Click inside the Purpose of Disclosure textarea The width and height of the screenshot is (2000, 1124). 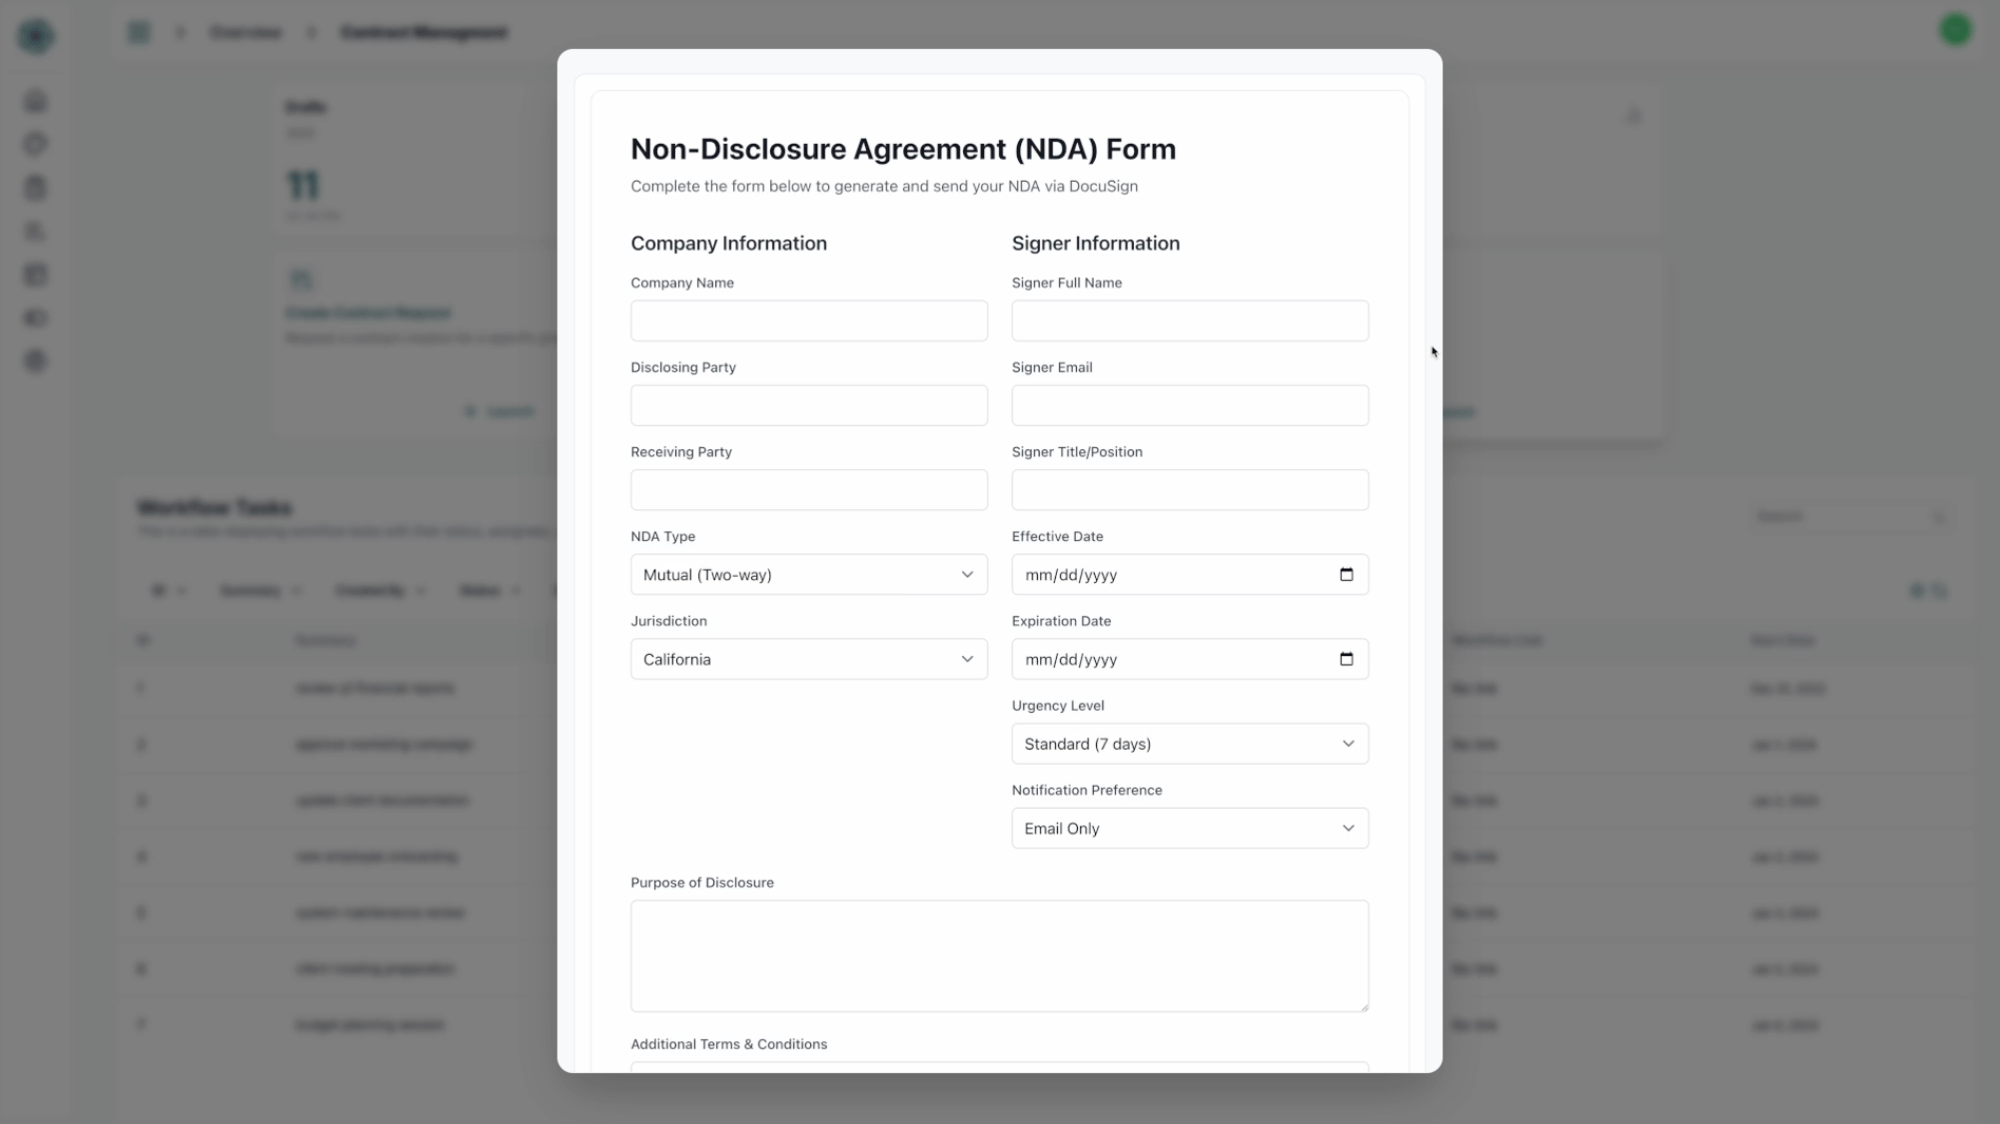[998, 955]
